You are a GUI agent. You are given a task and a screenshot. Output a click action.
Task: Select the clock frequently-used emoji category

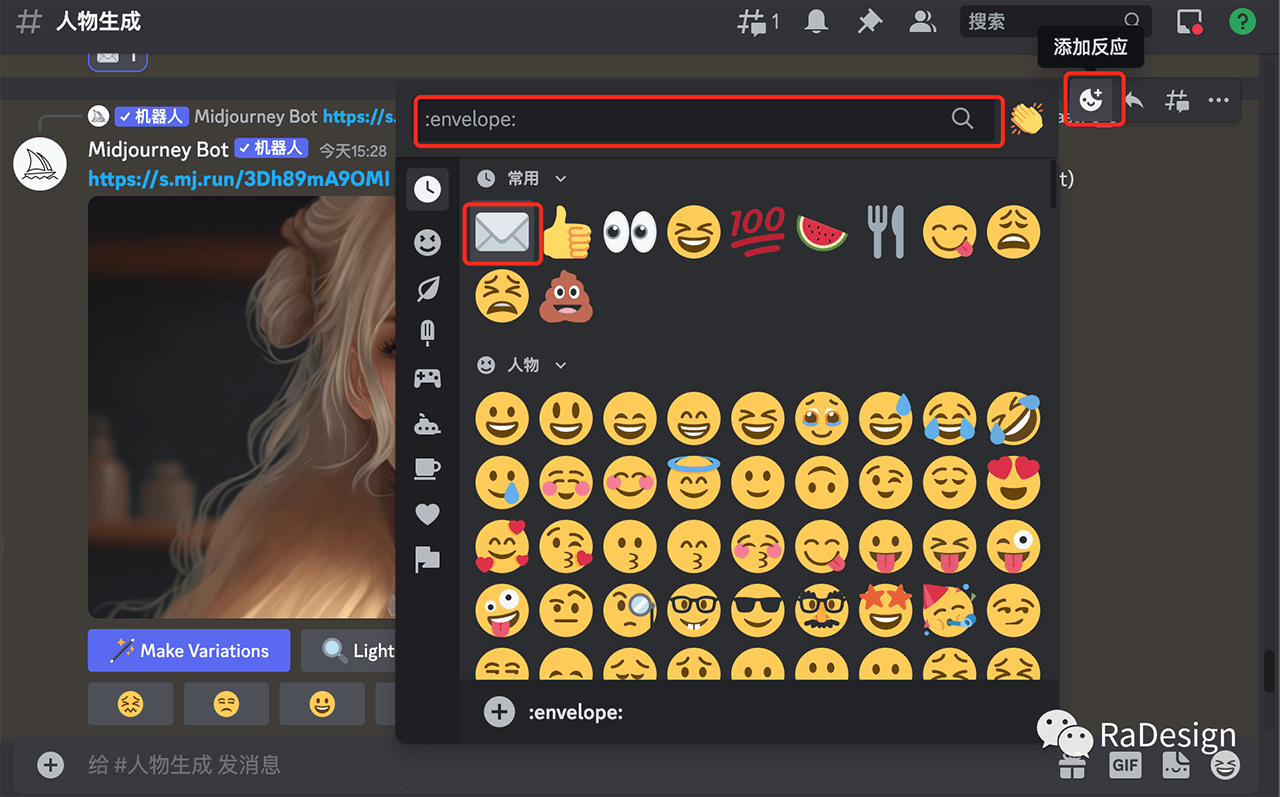(x=428, y=189)
